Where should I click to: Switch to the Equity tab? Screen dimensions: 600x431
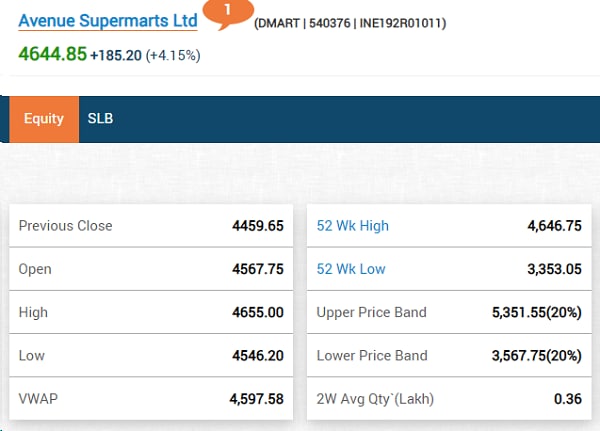44,119
